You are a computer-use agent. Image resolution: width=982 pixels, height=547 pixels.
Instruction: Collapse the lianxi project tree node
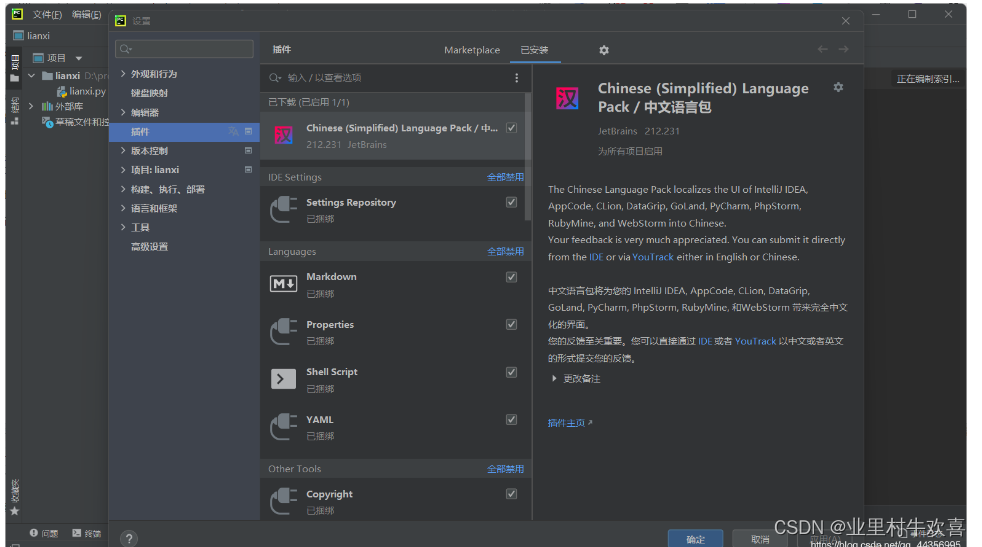31,76
